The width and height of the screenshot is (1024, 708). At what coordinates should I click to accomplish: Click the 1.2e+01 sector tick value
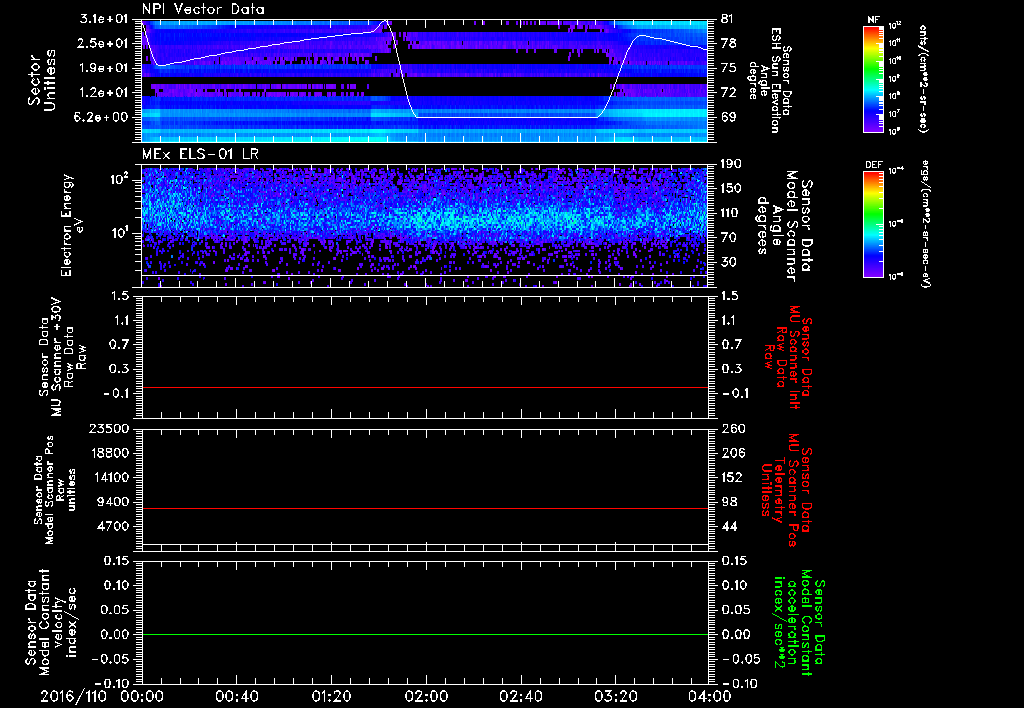[102, 93]
